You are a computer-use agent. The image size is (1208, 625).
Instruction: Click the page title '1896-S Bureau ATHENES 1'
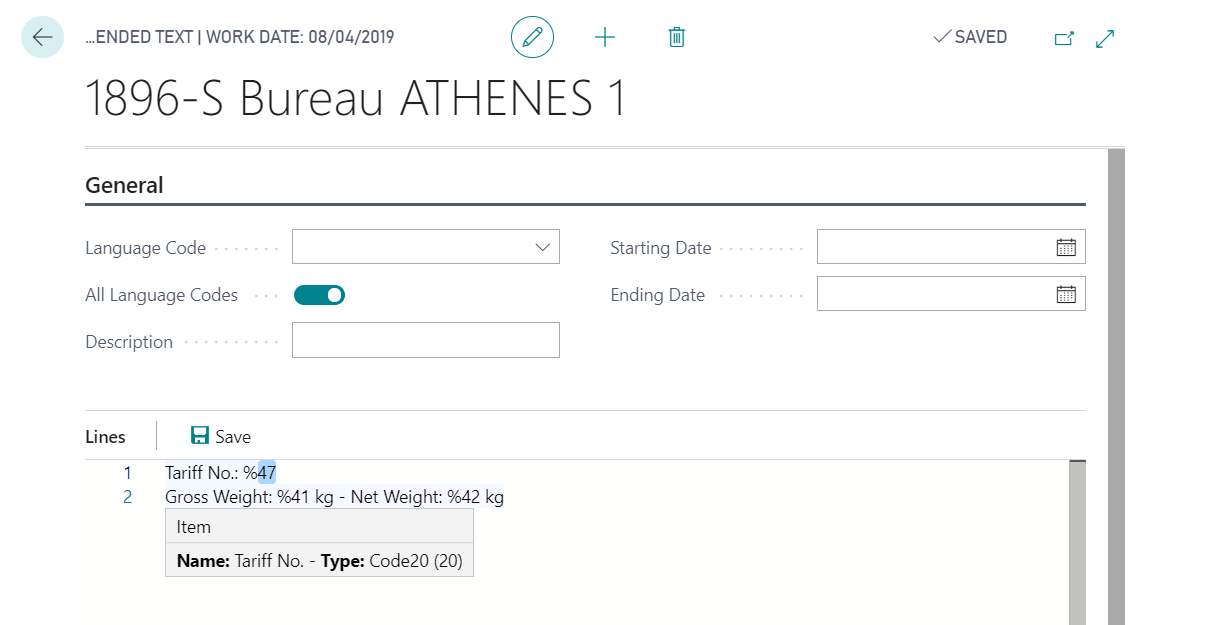tap(356, 100)
